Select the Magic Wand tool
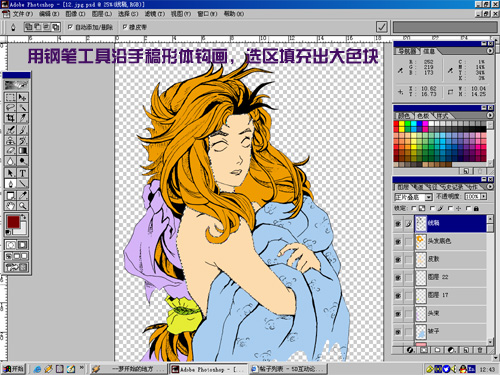Viewport: 500px width, 375px height. point(22,108)
